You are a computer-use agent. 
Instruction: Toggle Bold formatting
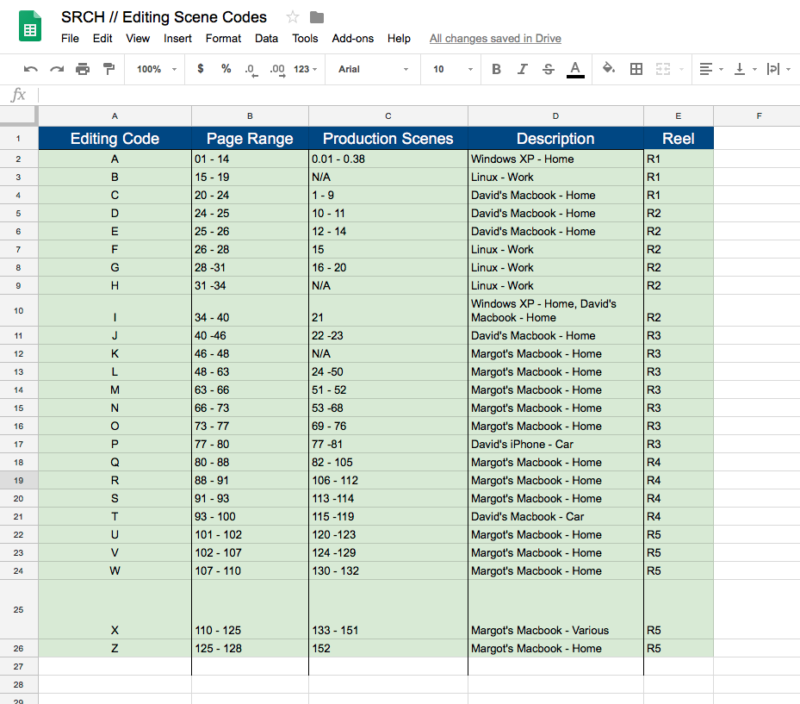[496, 69]
